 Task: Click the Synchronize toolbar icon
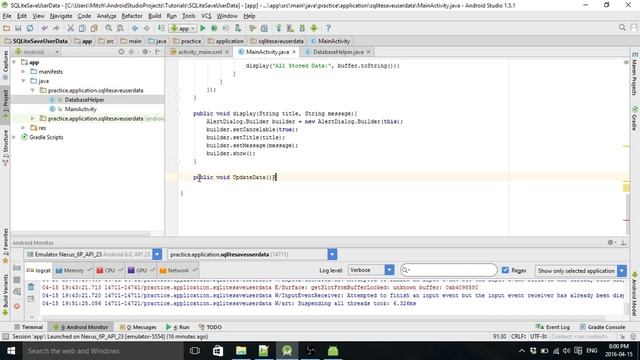[30, 28]
